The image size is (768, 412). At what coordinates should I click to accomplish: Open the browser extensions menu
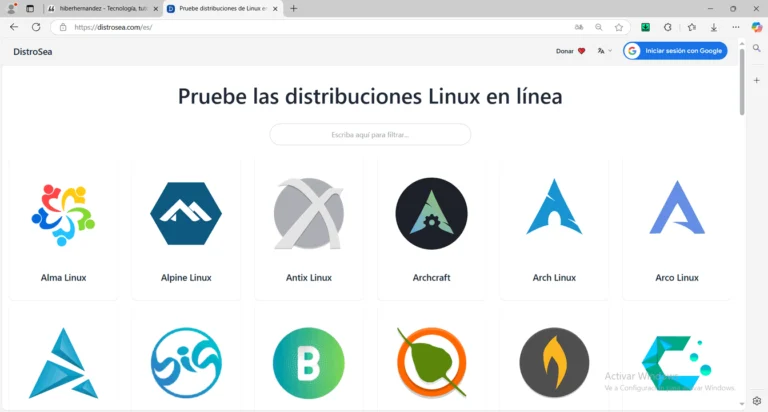pyautogui.click(x=667, y=27)
